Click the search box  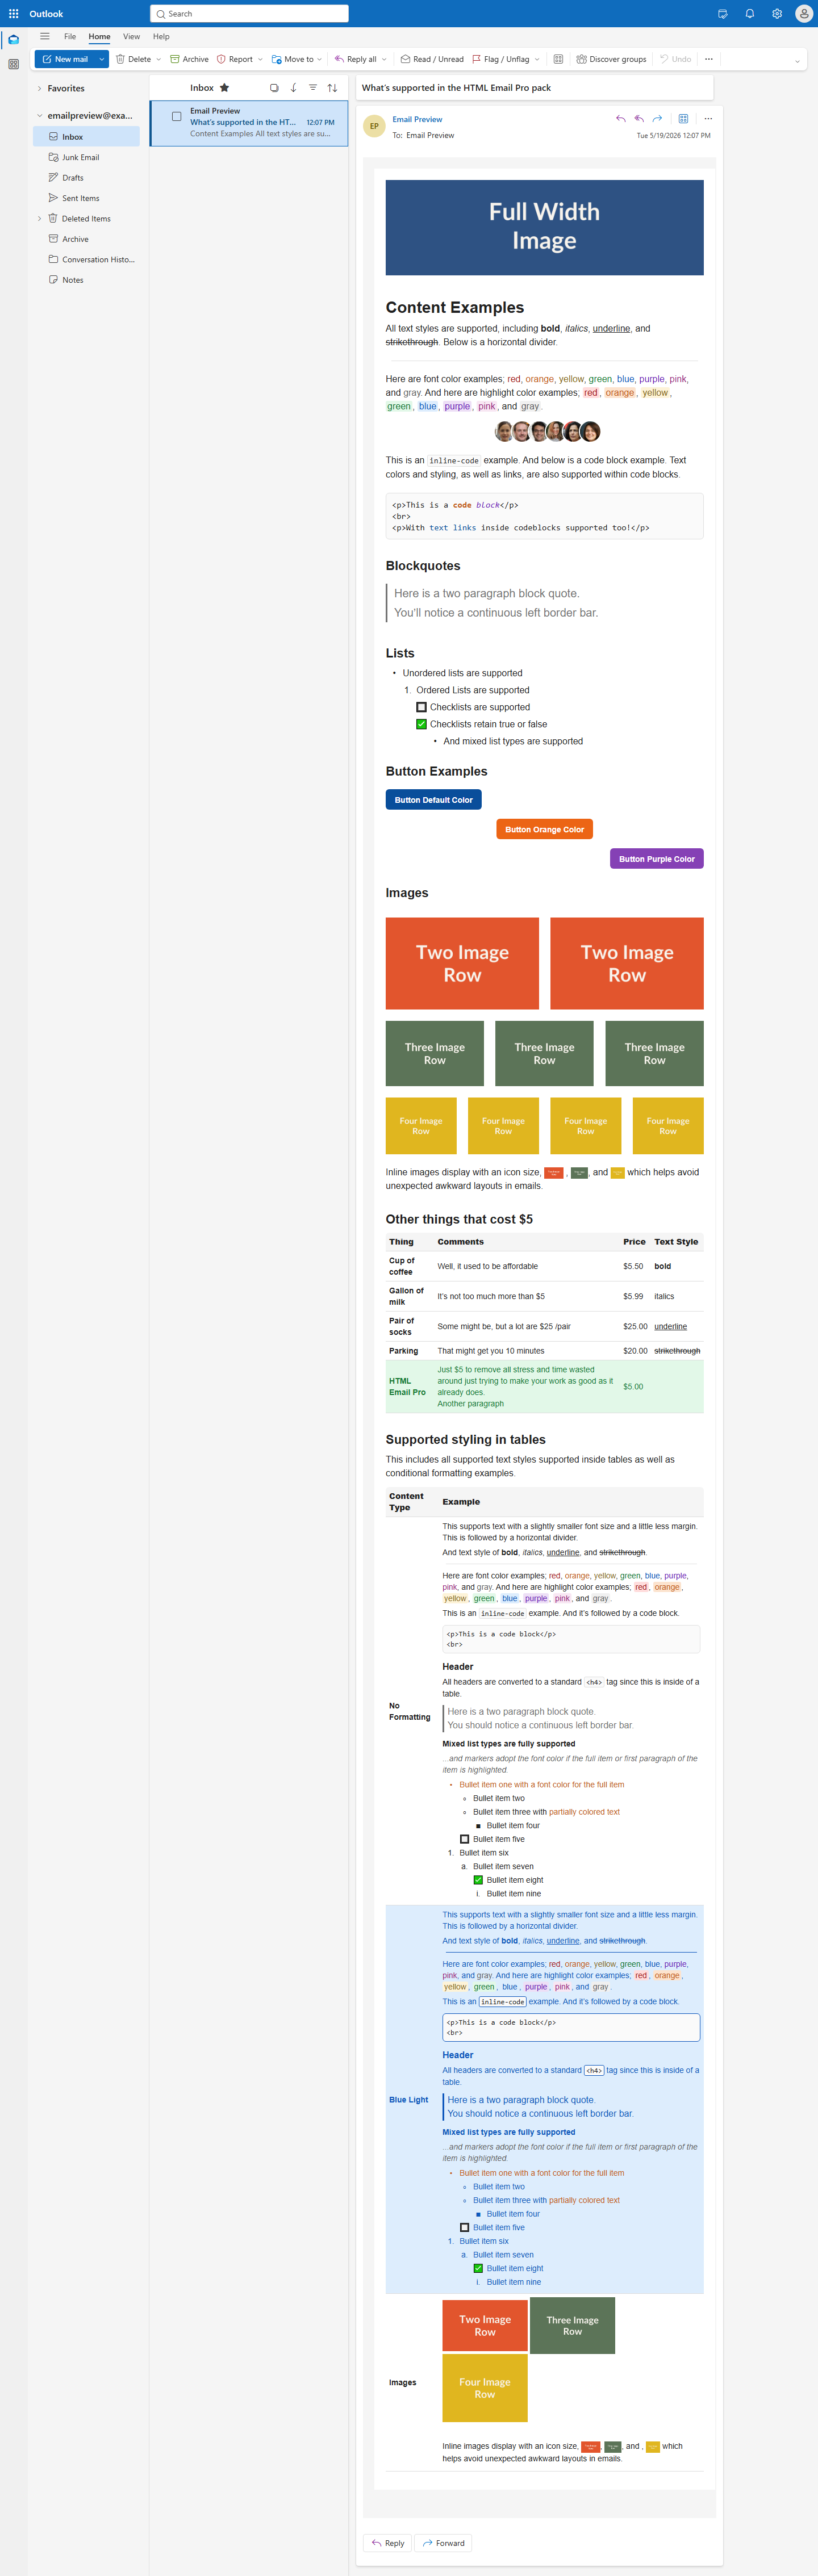pos(249,14)
